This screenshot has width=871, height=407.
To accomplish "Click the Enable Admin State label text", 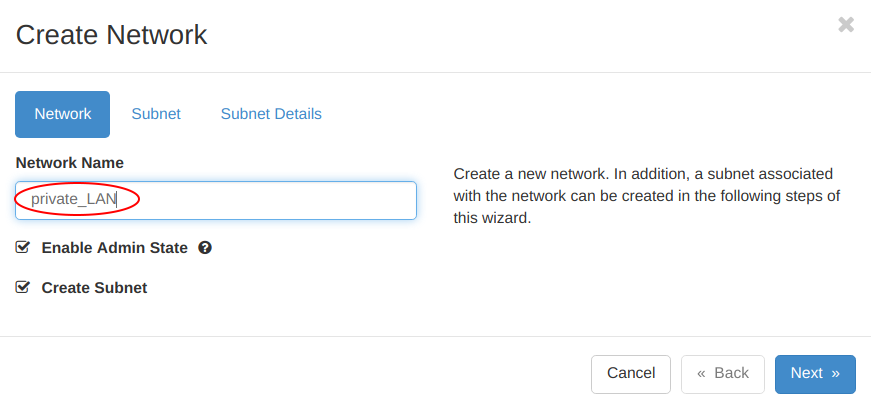I will (x=114, y=248).
